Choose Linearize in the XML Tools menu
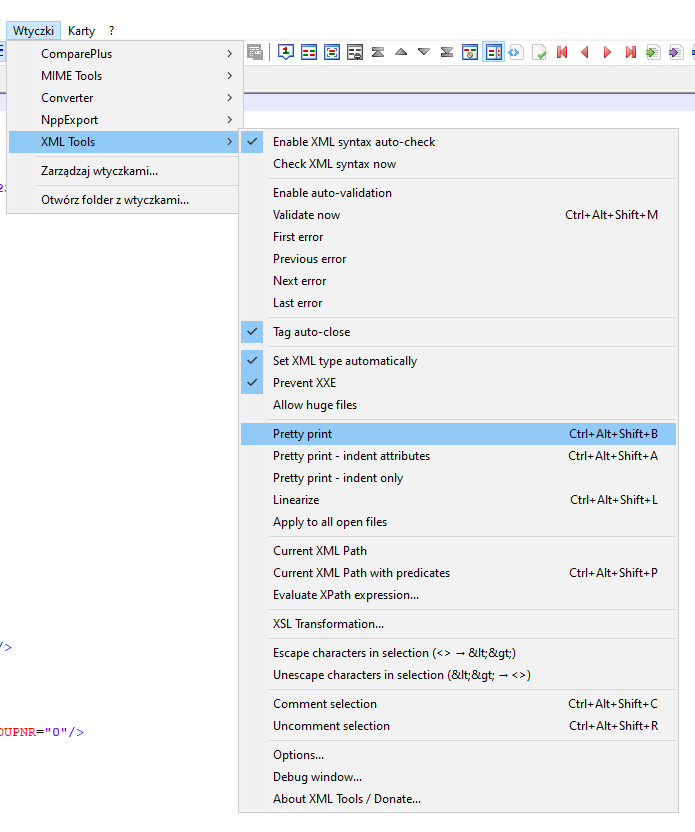695x832 pixels. click(296, 500)
